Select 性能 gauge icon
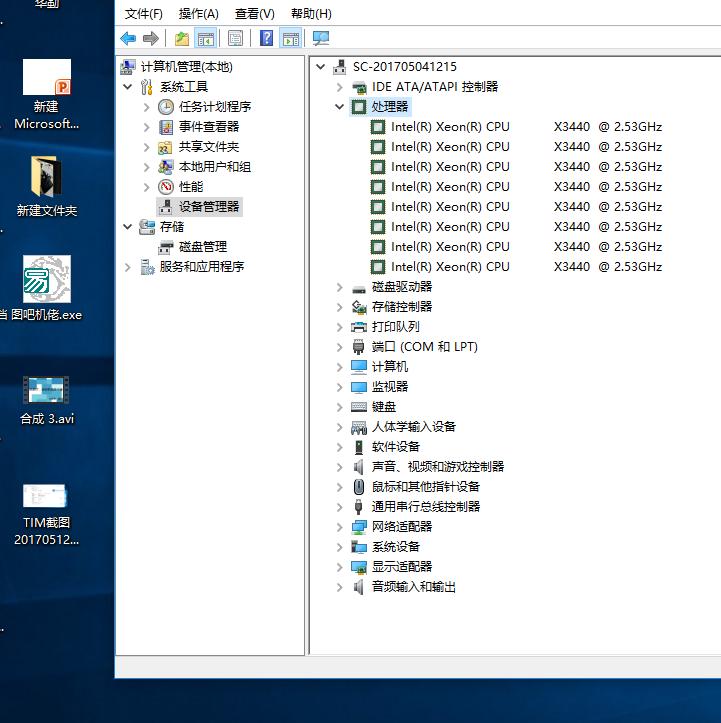Viewport: 721px width, 723px height. pos(165,187)
